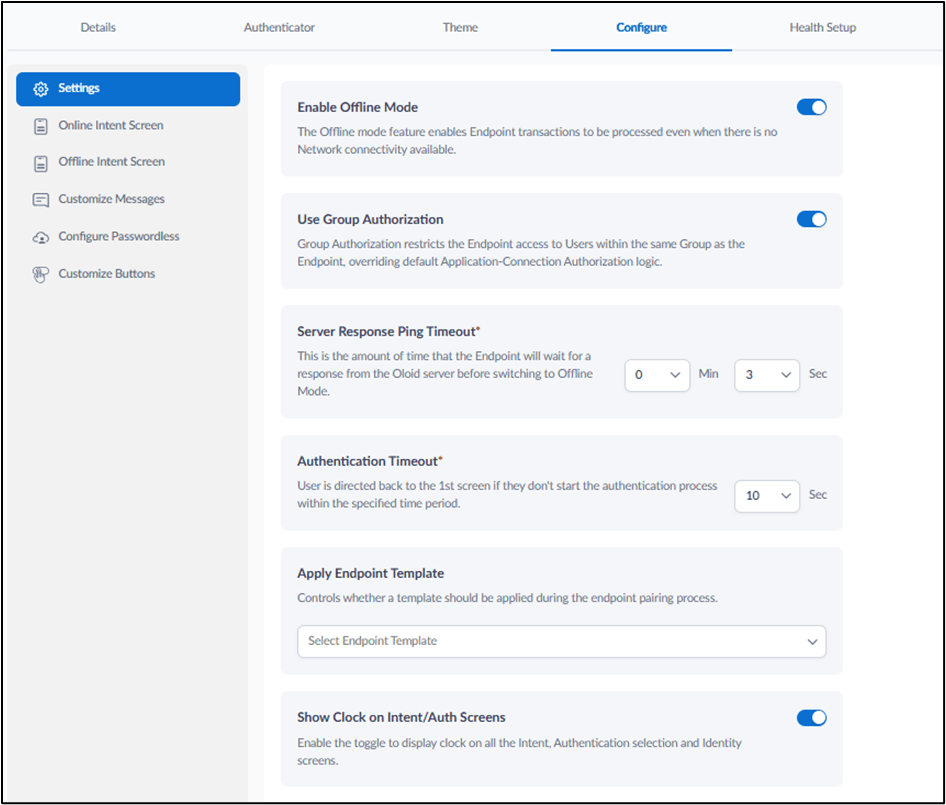
Task: Select the Configure tab
Action: tap(641, 27)
